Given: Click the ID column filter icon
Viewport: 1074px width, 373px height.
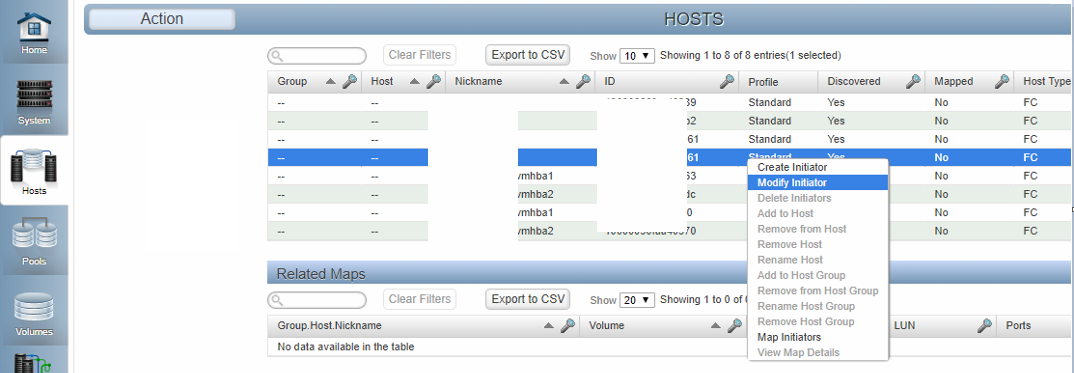Looking at the screenshot, I should [727, 81].
